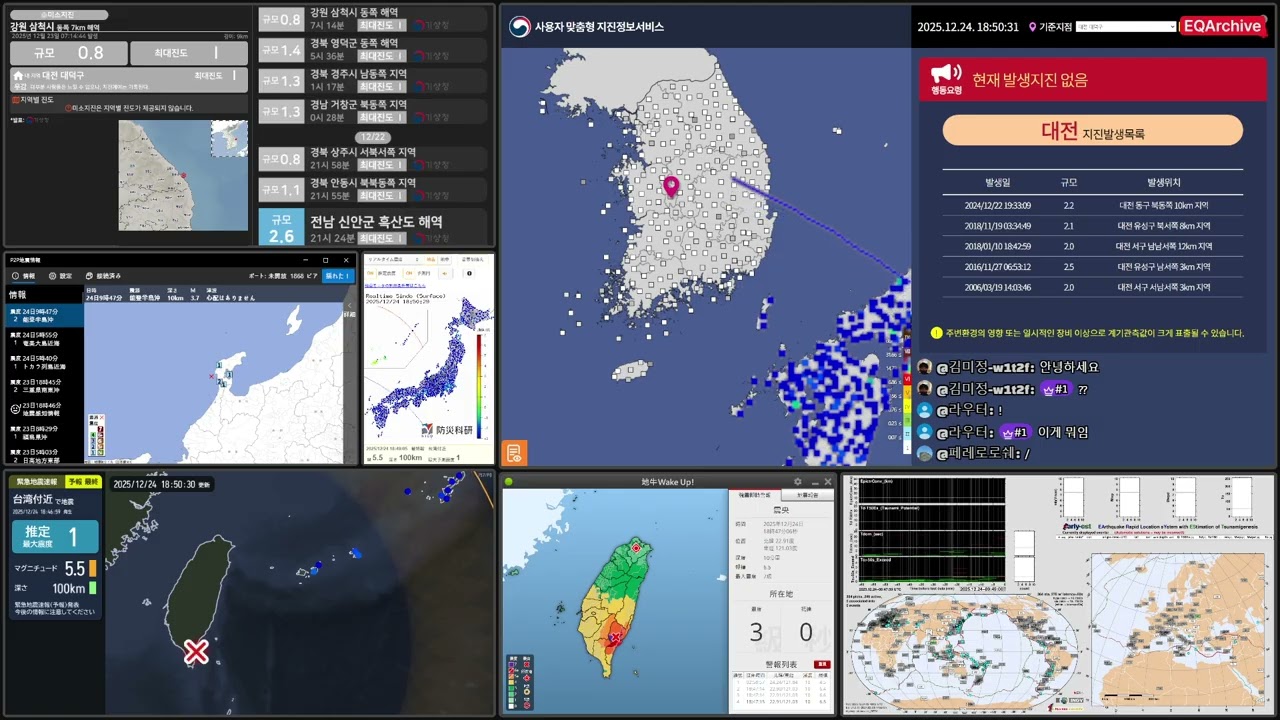Click the 予報 最終 forecast badge

pyautogui.click(x=83, y=482)
